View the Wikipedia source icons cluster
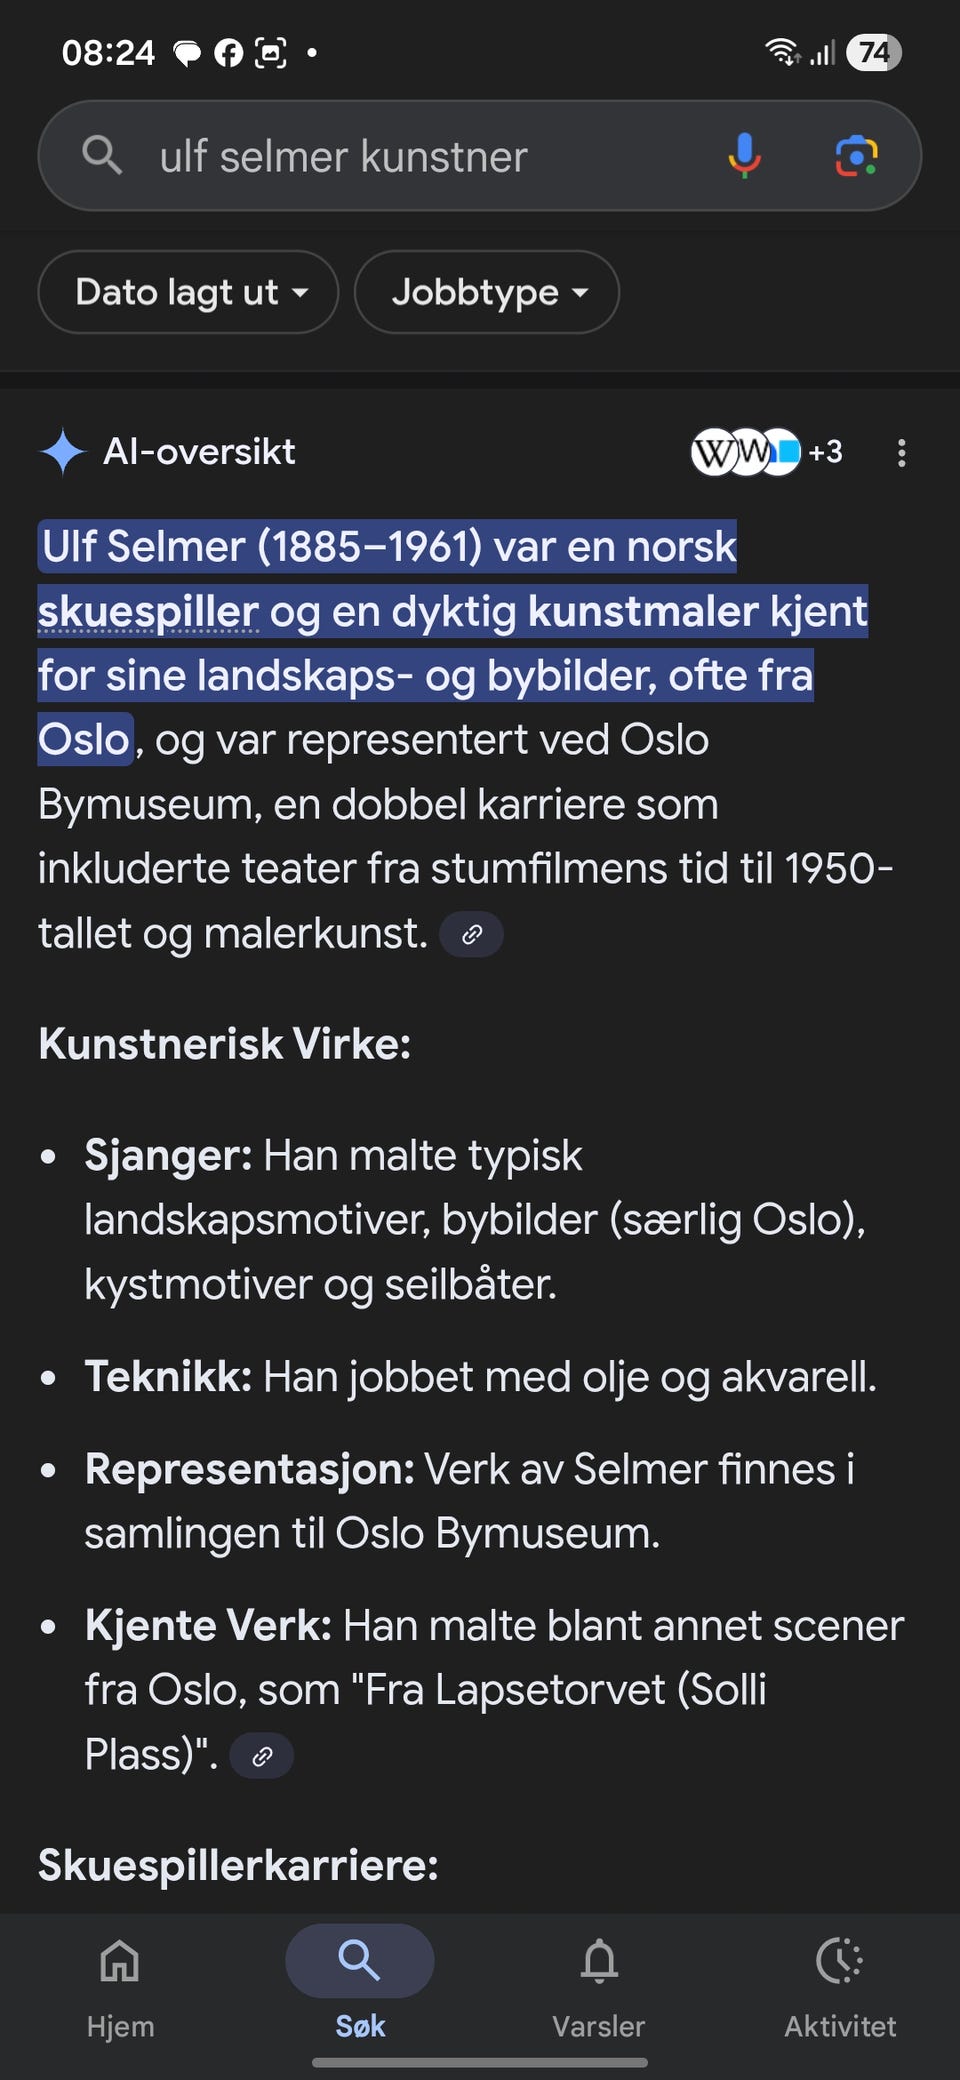Screen dimensions: 960x2080 [746, 452]
